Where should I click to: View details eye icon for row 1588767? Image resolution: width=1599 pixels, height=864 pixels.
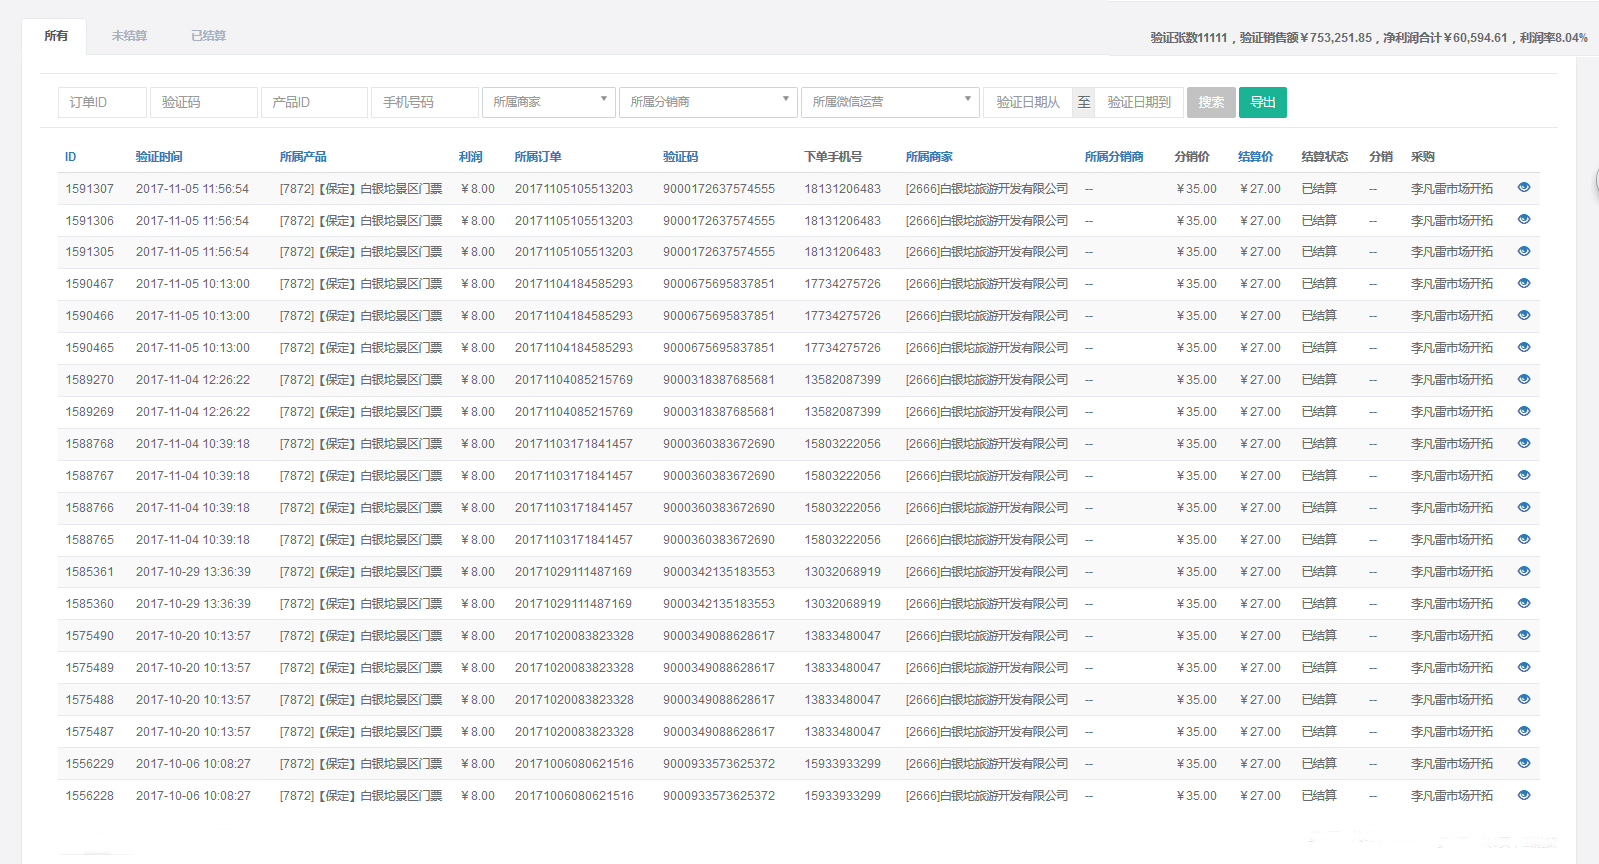point(1524,475)
